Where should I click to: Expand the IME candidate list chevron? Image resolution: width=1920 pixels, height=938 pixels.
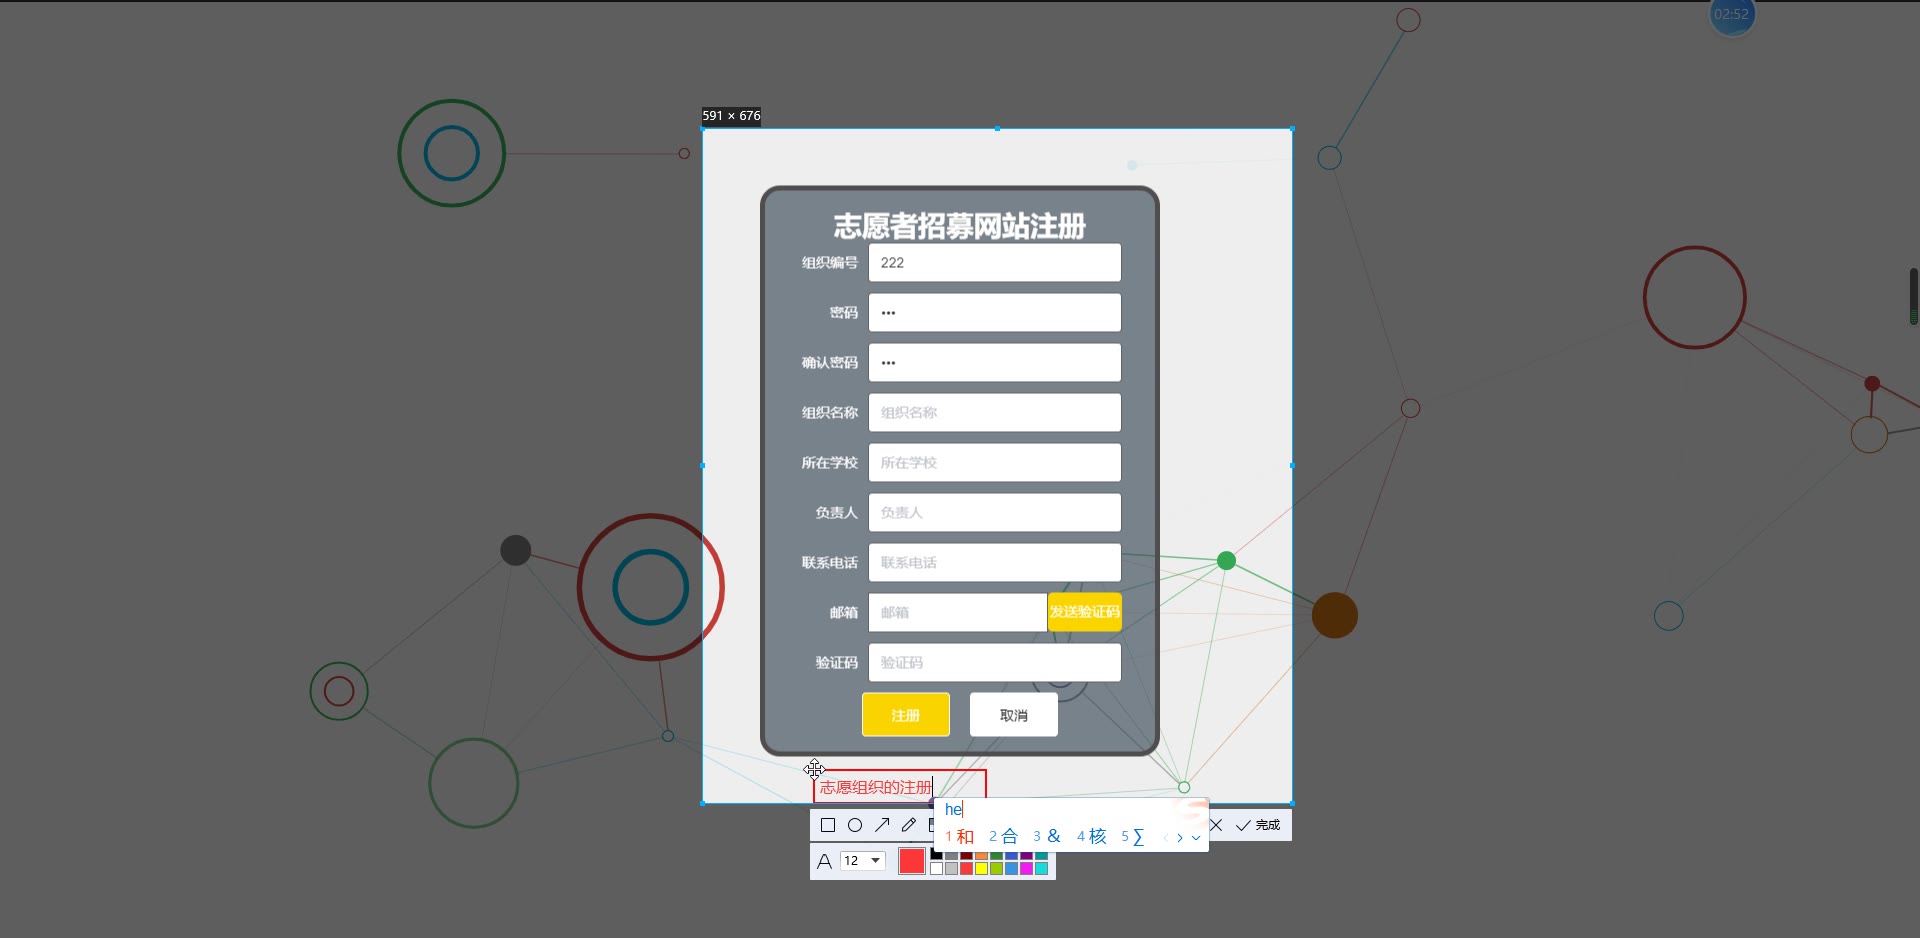coord(1196,838)
